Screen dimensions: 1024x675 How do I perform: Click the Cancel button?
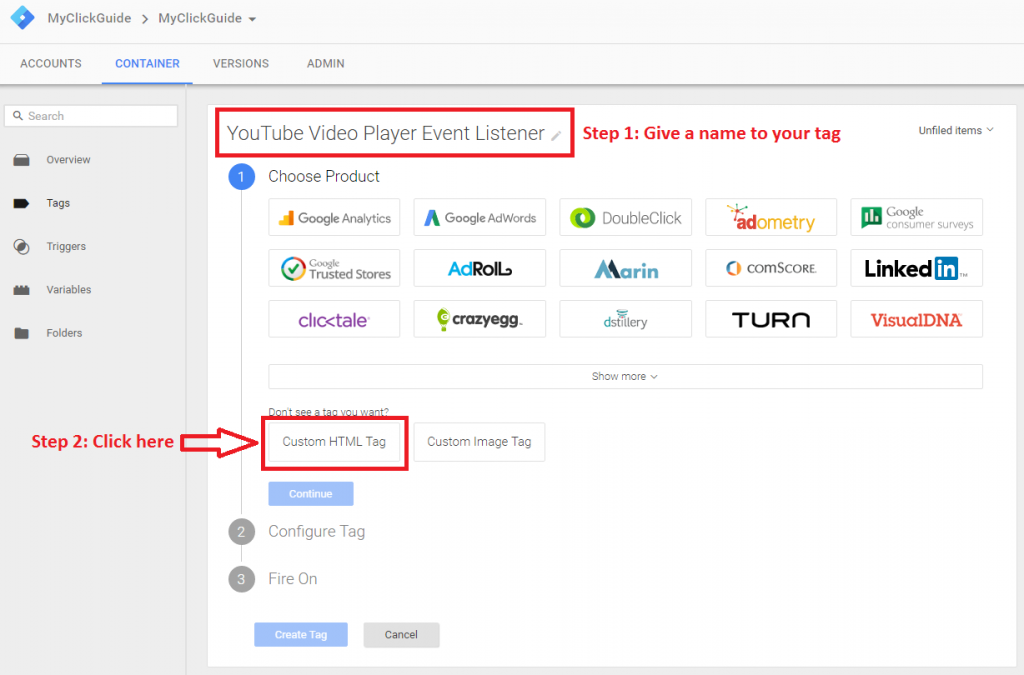point(401,635)
